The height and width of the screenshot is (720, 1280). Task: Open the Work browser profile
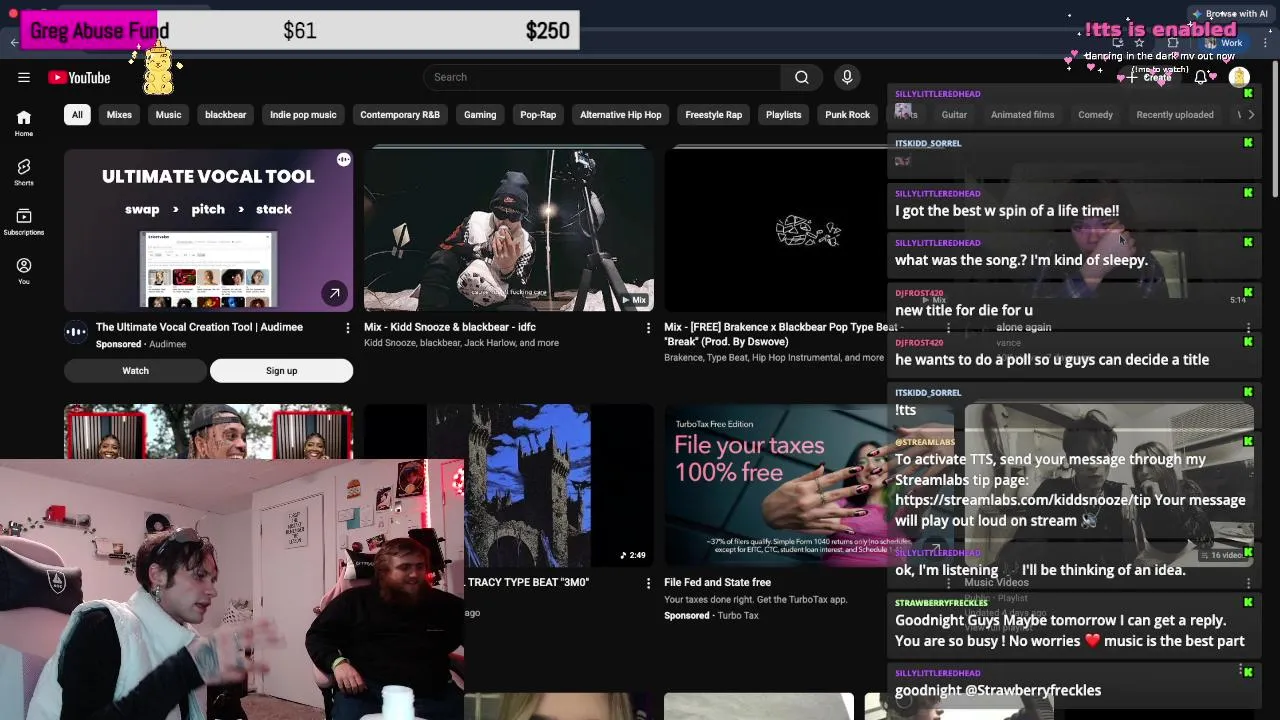pyautogui.click(x=1224, y=43)
